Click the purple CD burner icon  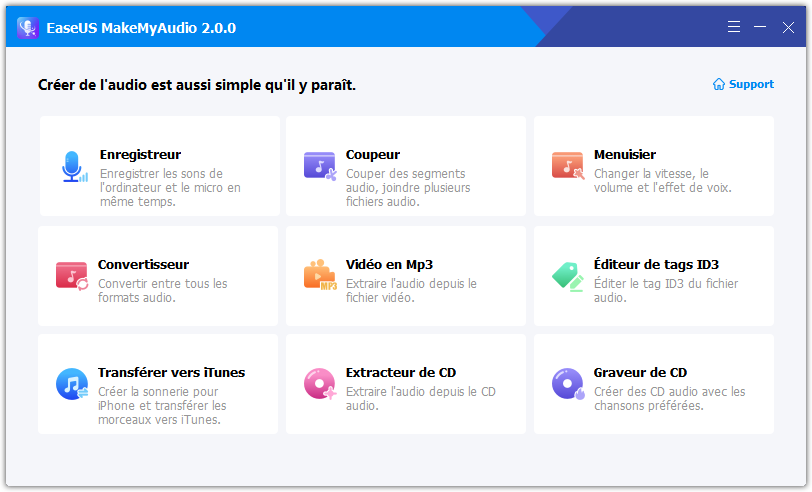[568, 384]
